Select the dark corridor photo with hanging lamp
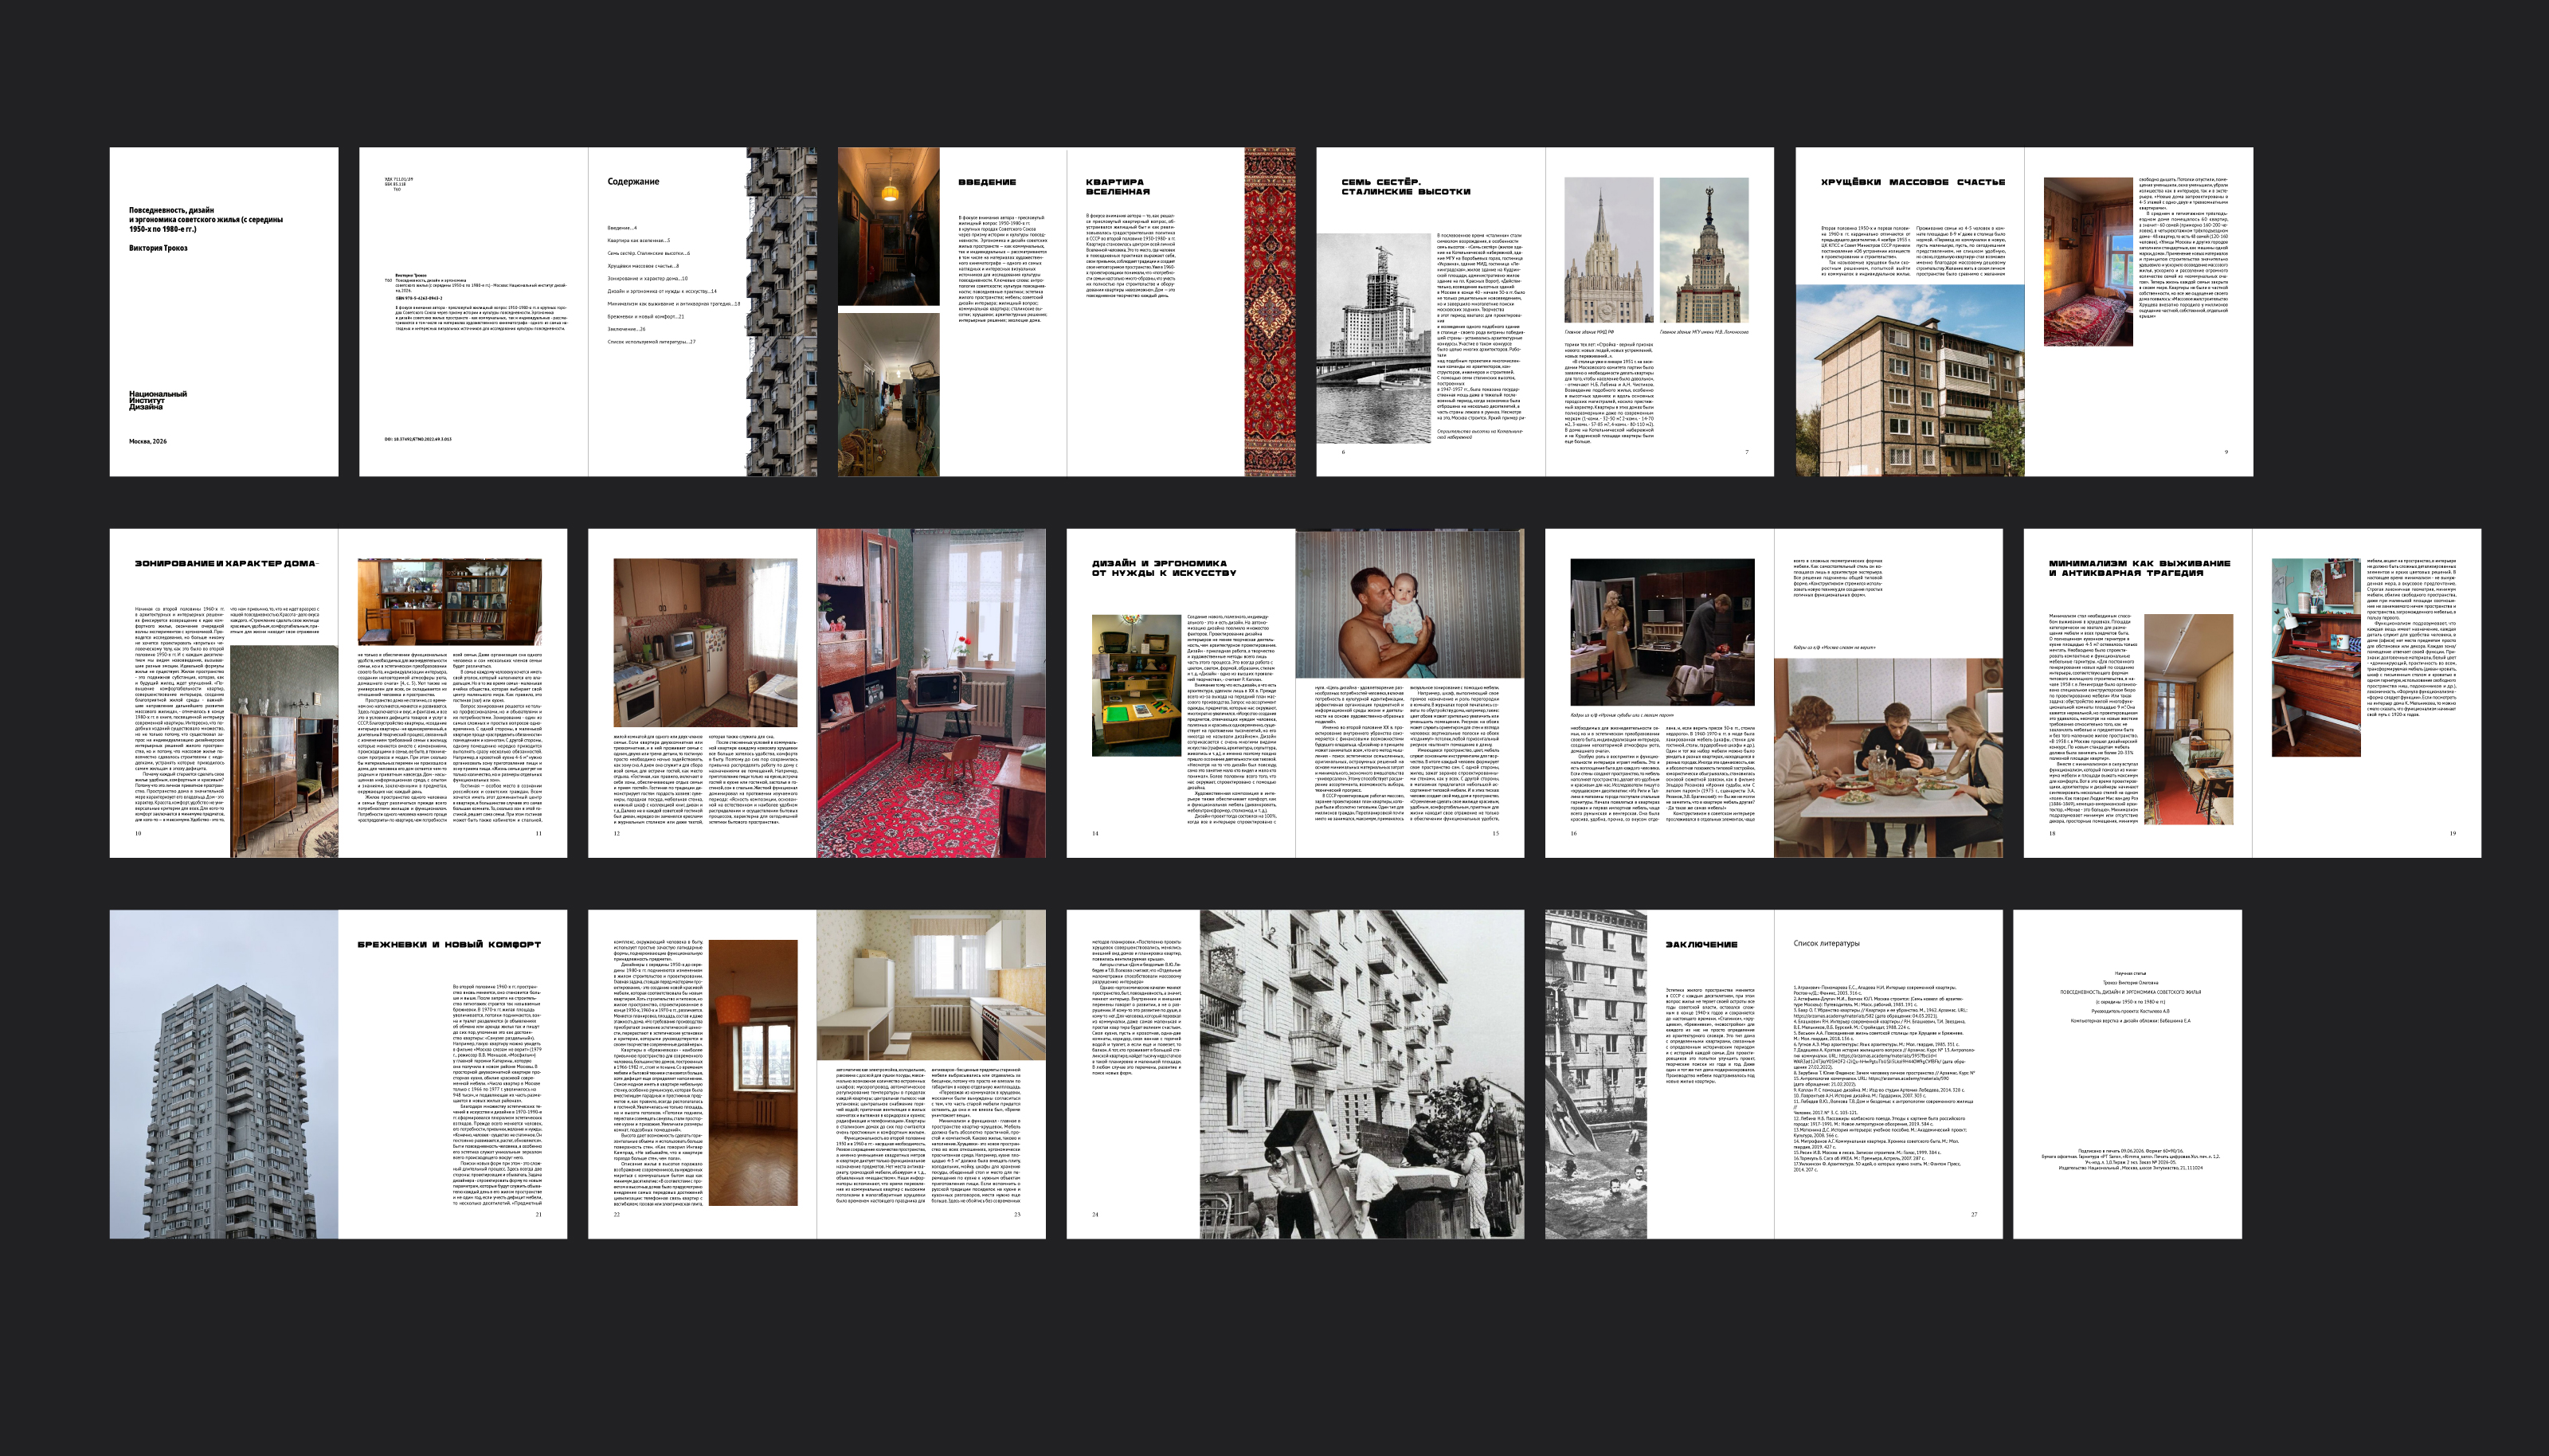The width and height of the screenshot is (2549, 1456). pyautogui.click(x=888, y=227)
